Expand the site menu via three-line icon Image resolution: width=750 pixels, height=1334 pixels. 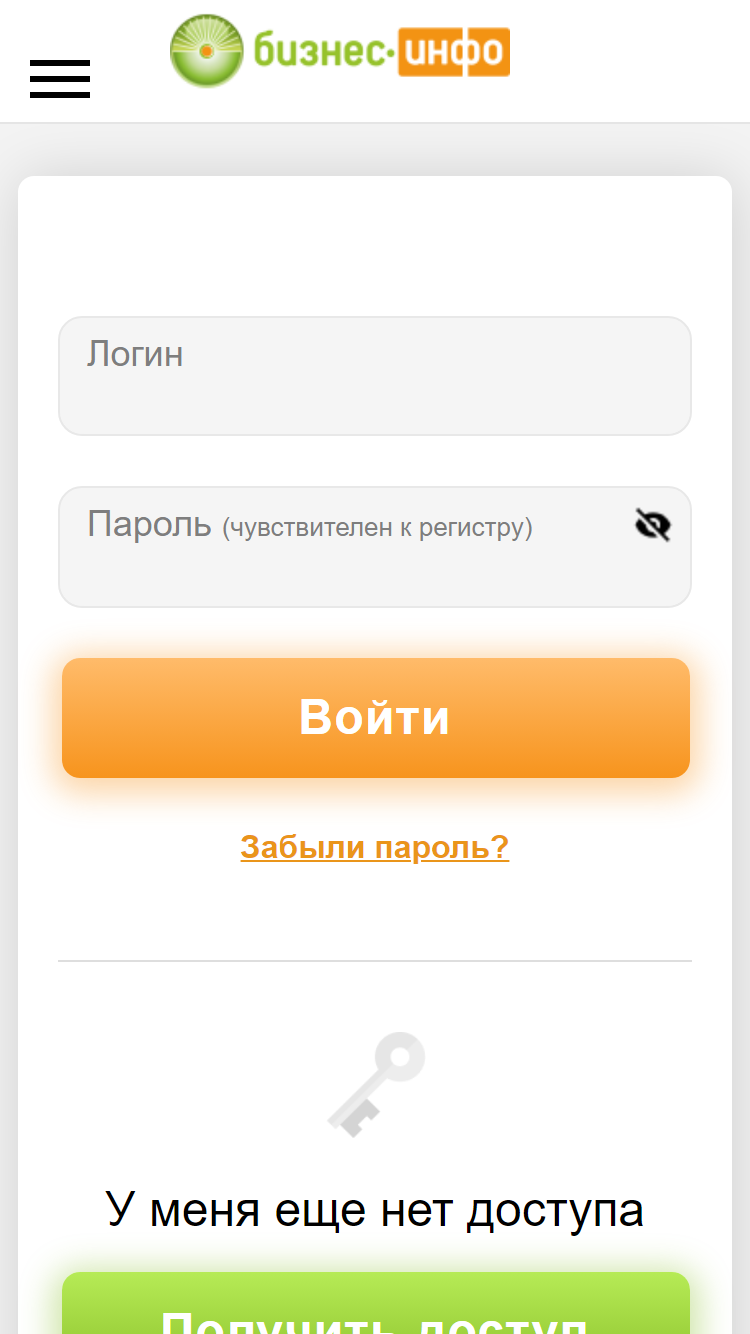tap(60, 79)
